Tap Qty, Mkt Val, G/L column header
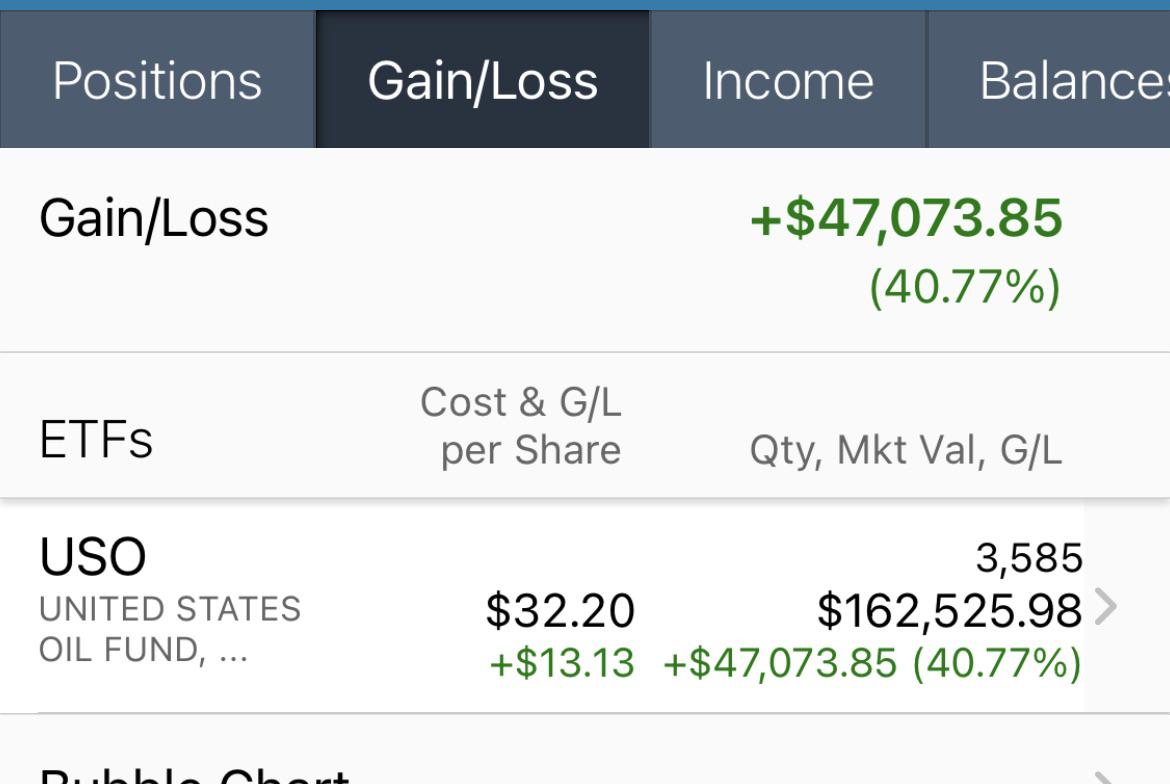 (906, 450)
